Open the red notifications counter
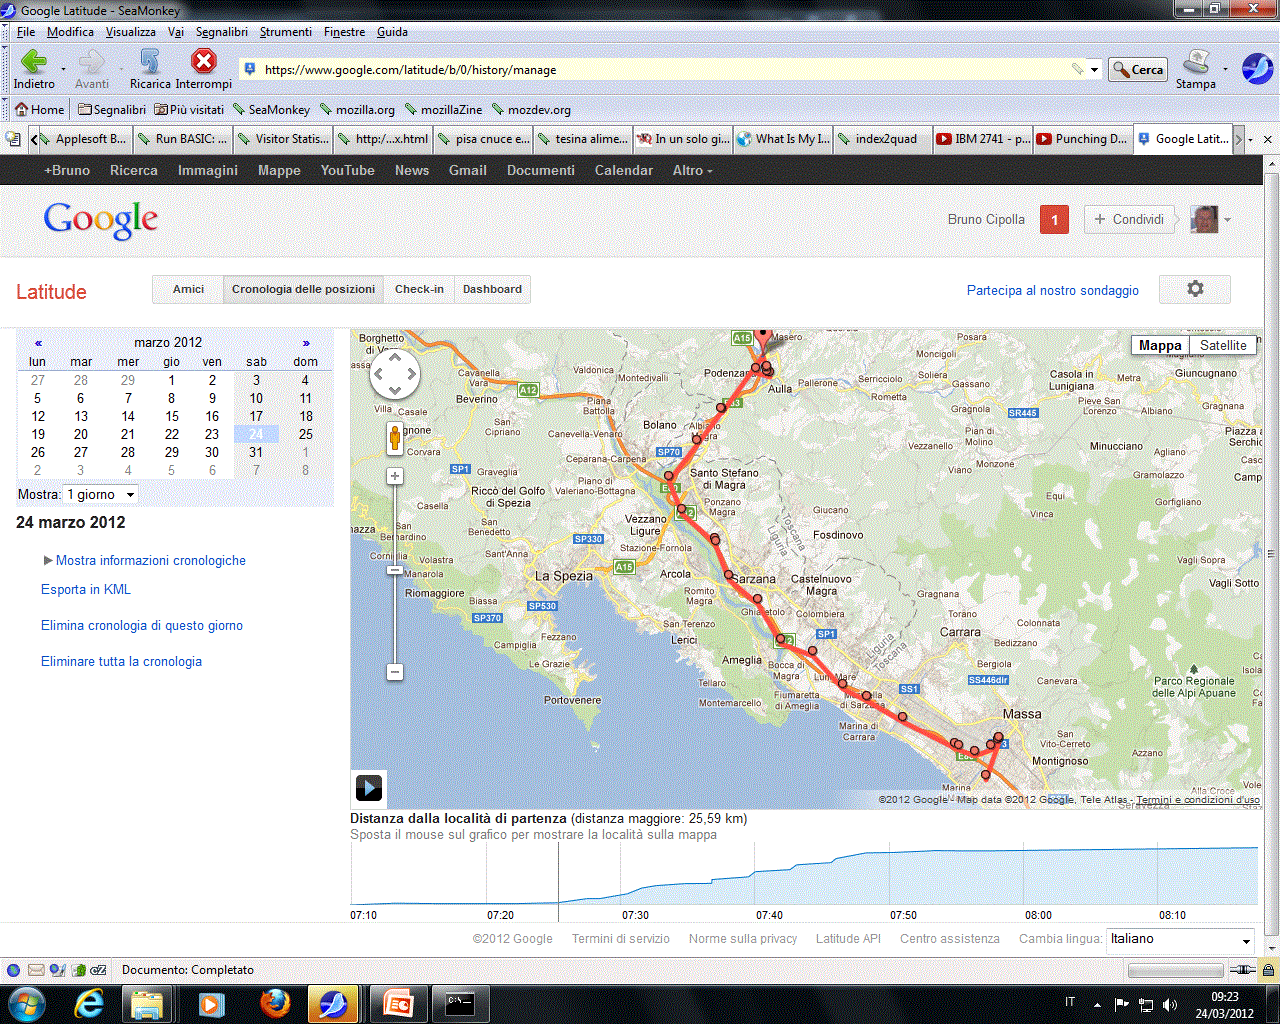 click(x=1054, y=219)
